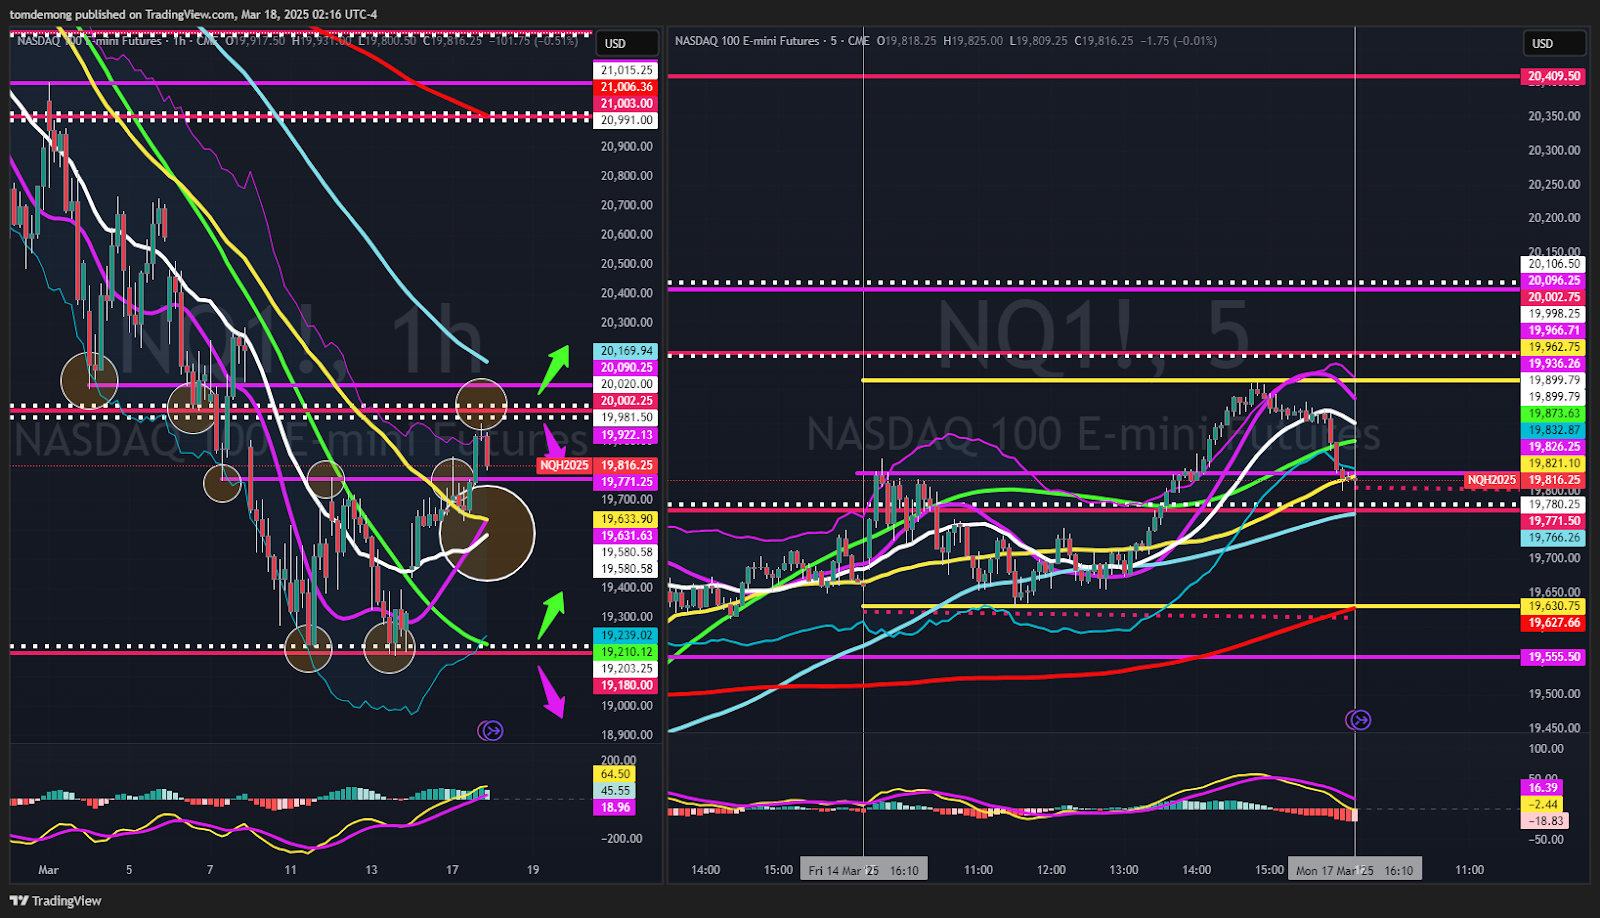Screen dimensions: 1600x918
Task: Select the 19,203.25 price label
Action: [627, 669]
